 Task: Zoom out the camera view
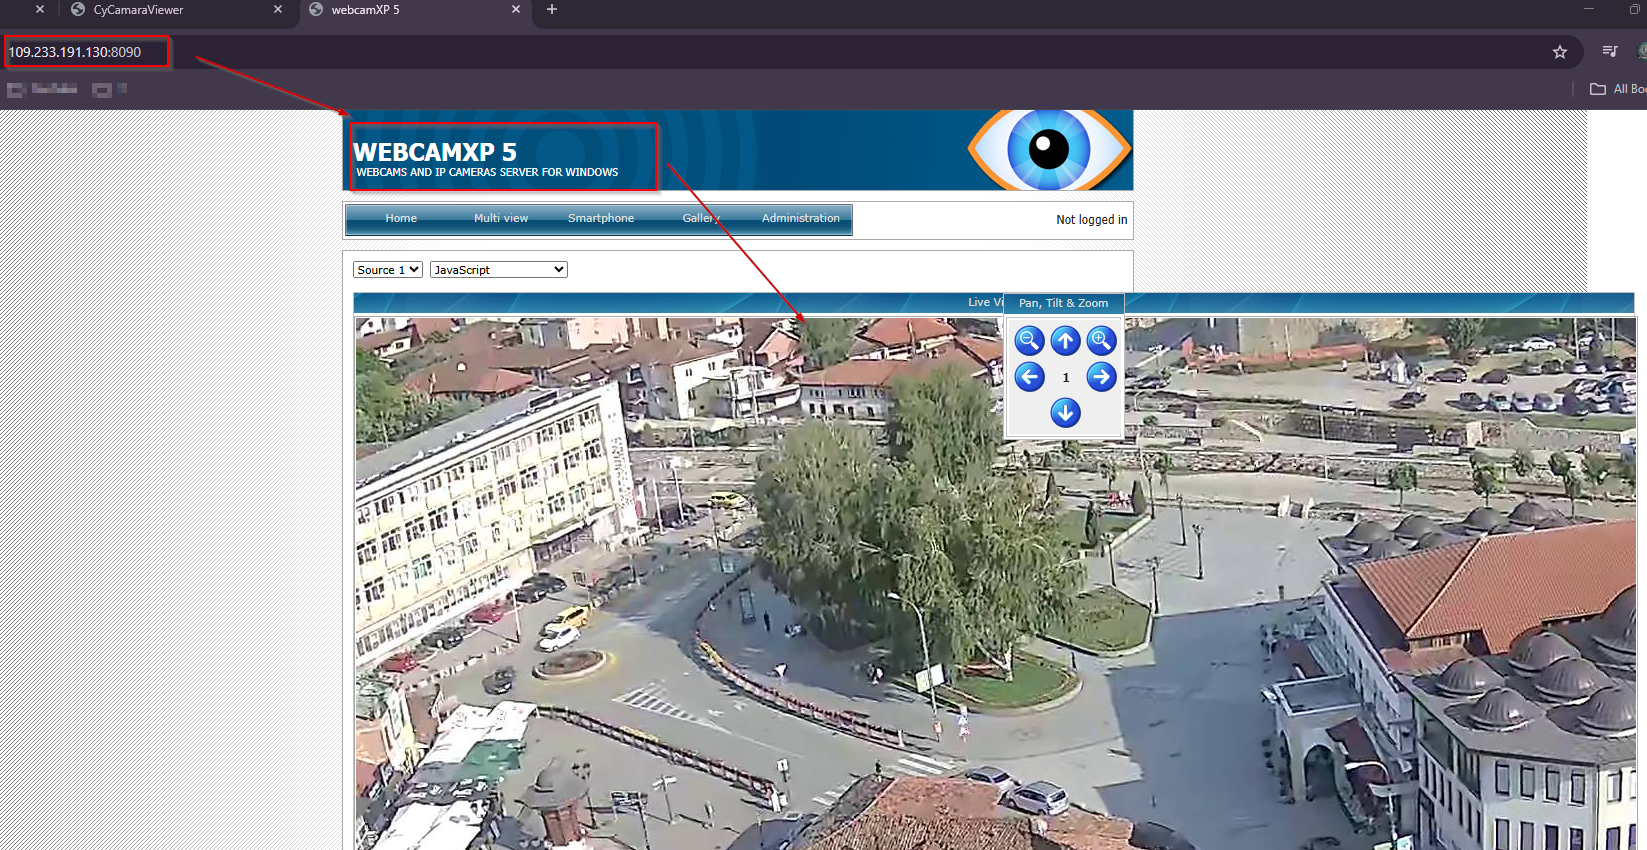tap(1029, 341)
